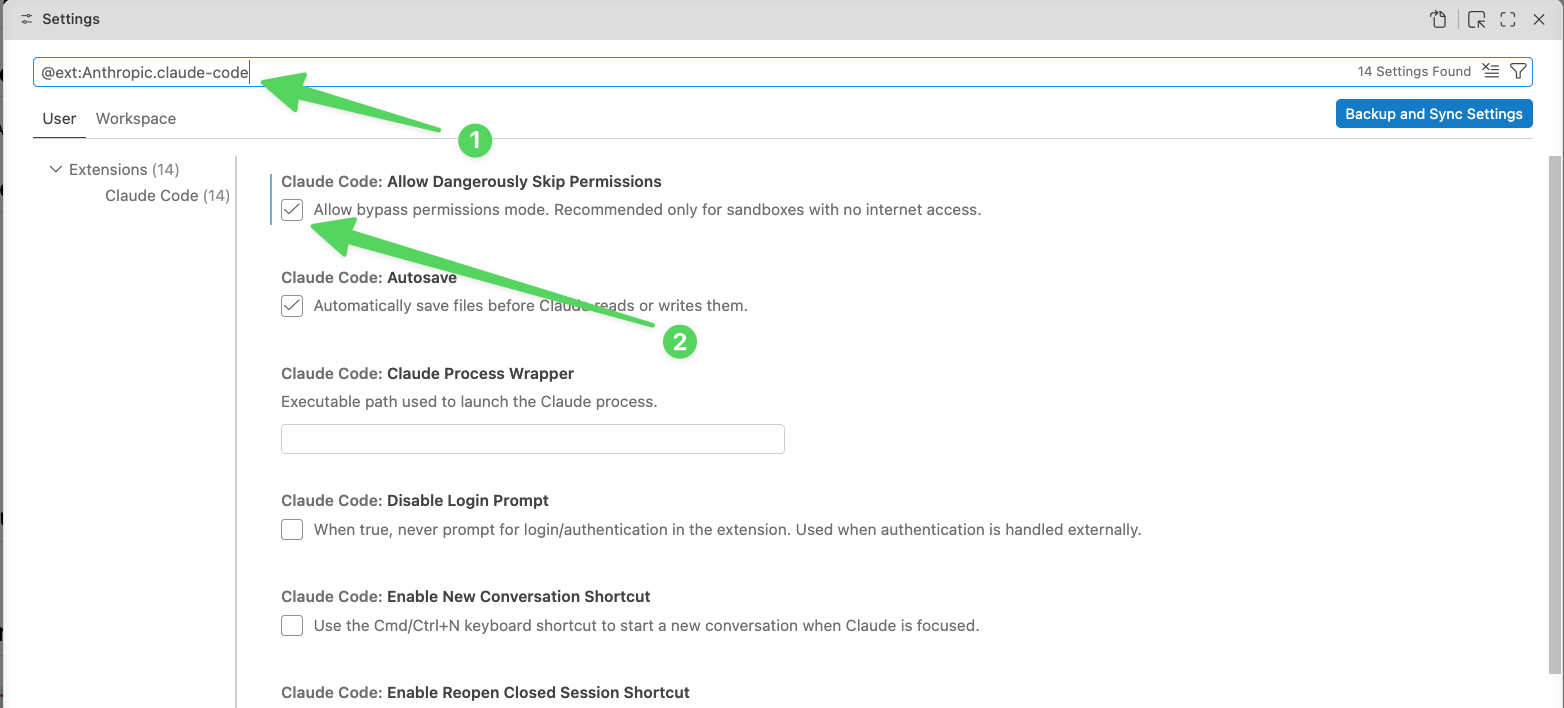
Task: Switch to the User settings tab
Action: pos(59,118)
